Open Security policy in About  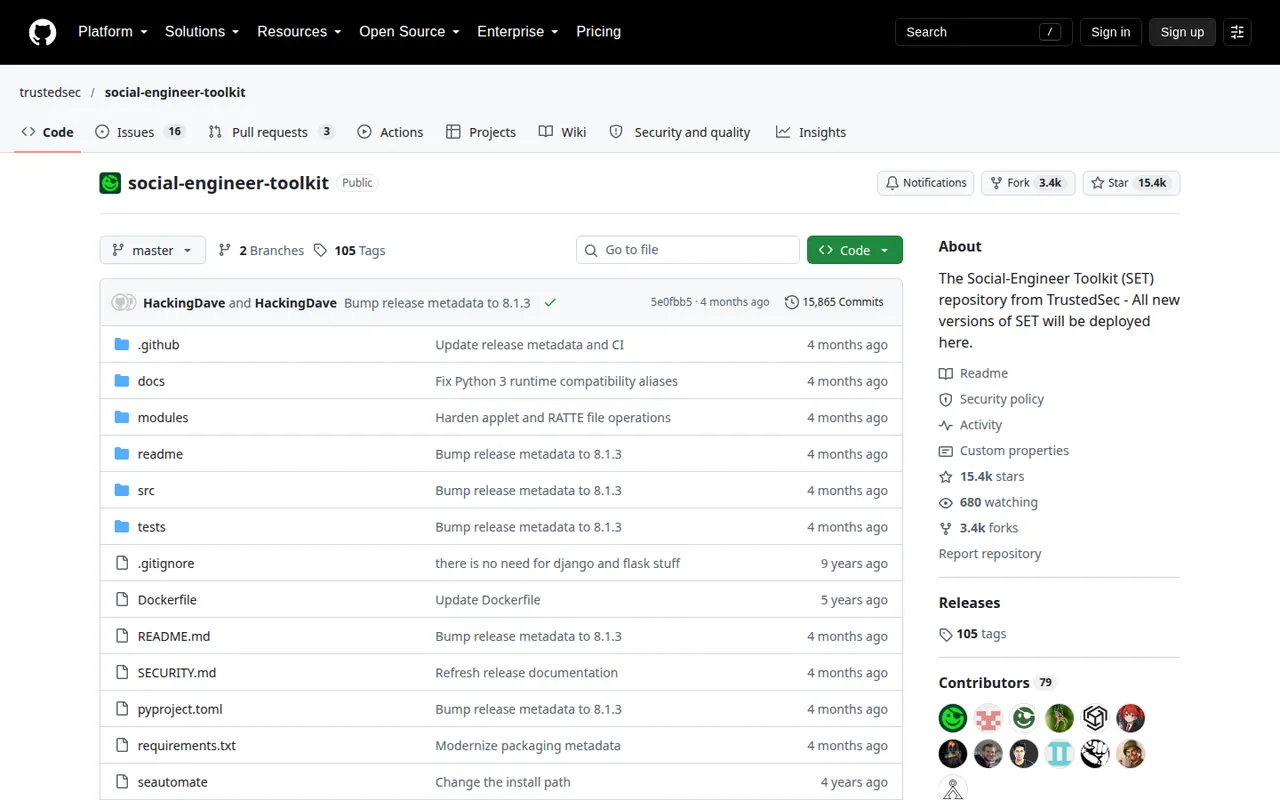click(x=991, y=399)
